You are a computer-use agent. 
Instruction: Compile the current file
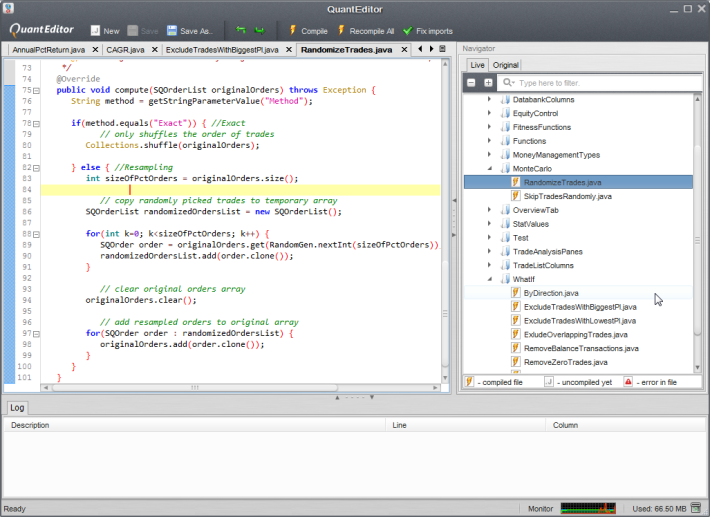tap(308, 31)
